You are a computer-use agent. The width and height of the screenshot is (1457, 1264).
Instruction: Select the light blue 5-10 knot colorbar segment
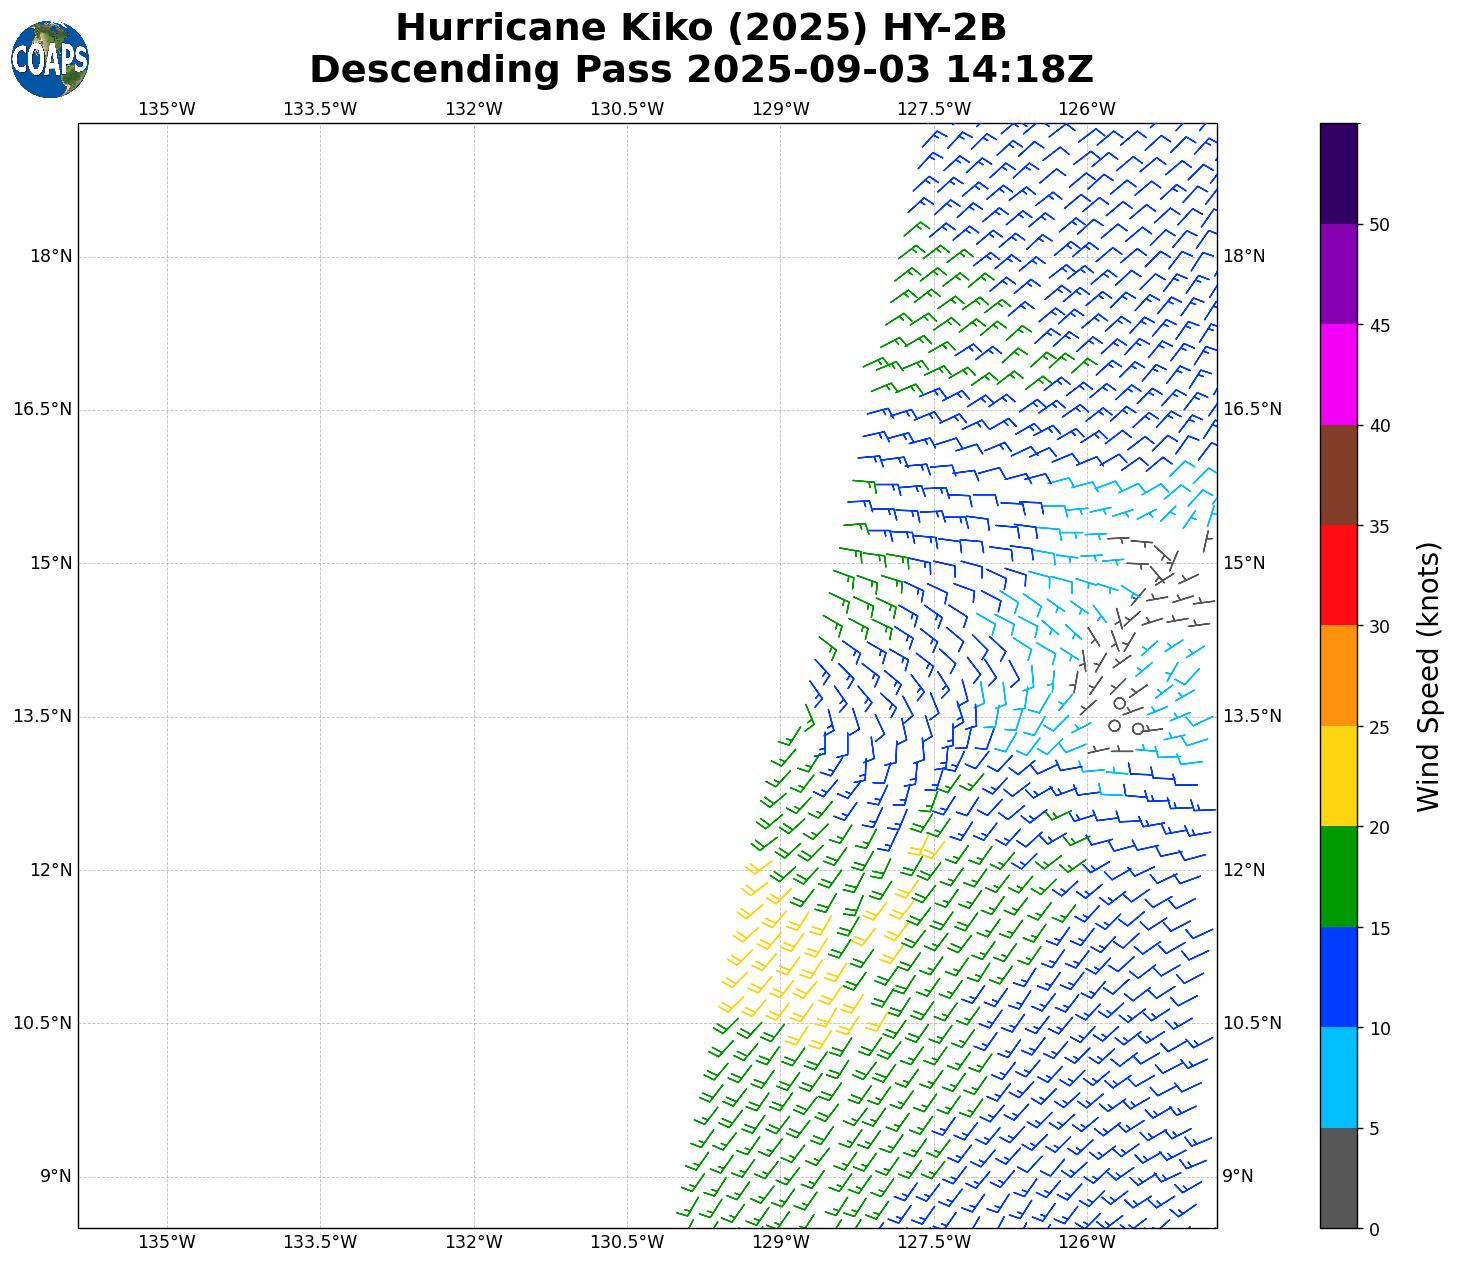click(x=1338, y=1078)
